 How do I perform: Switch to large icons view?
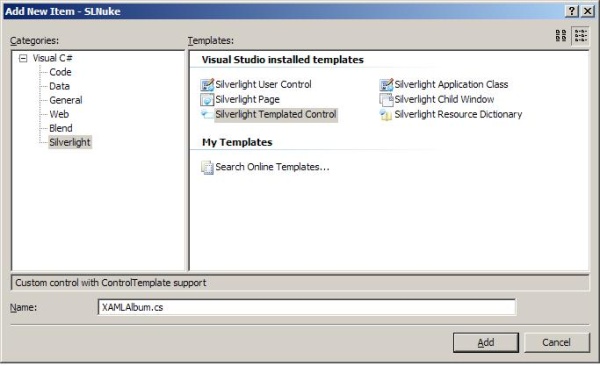pyautogui.click(x=561, y=36)
